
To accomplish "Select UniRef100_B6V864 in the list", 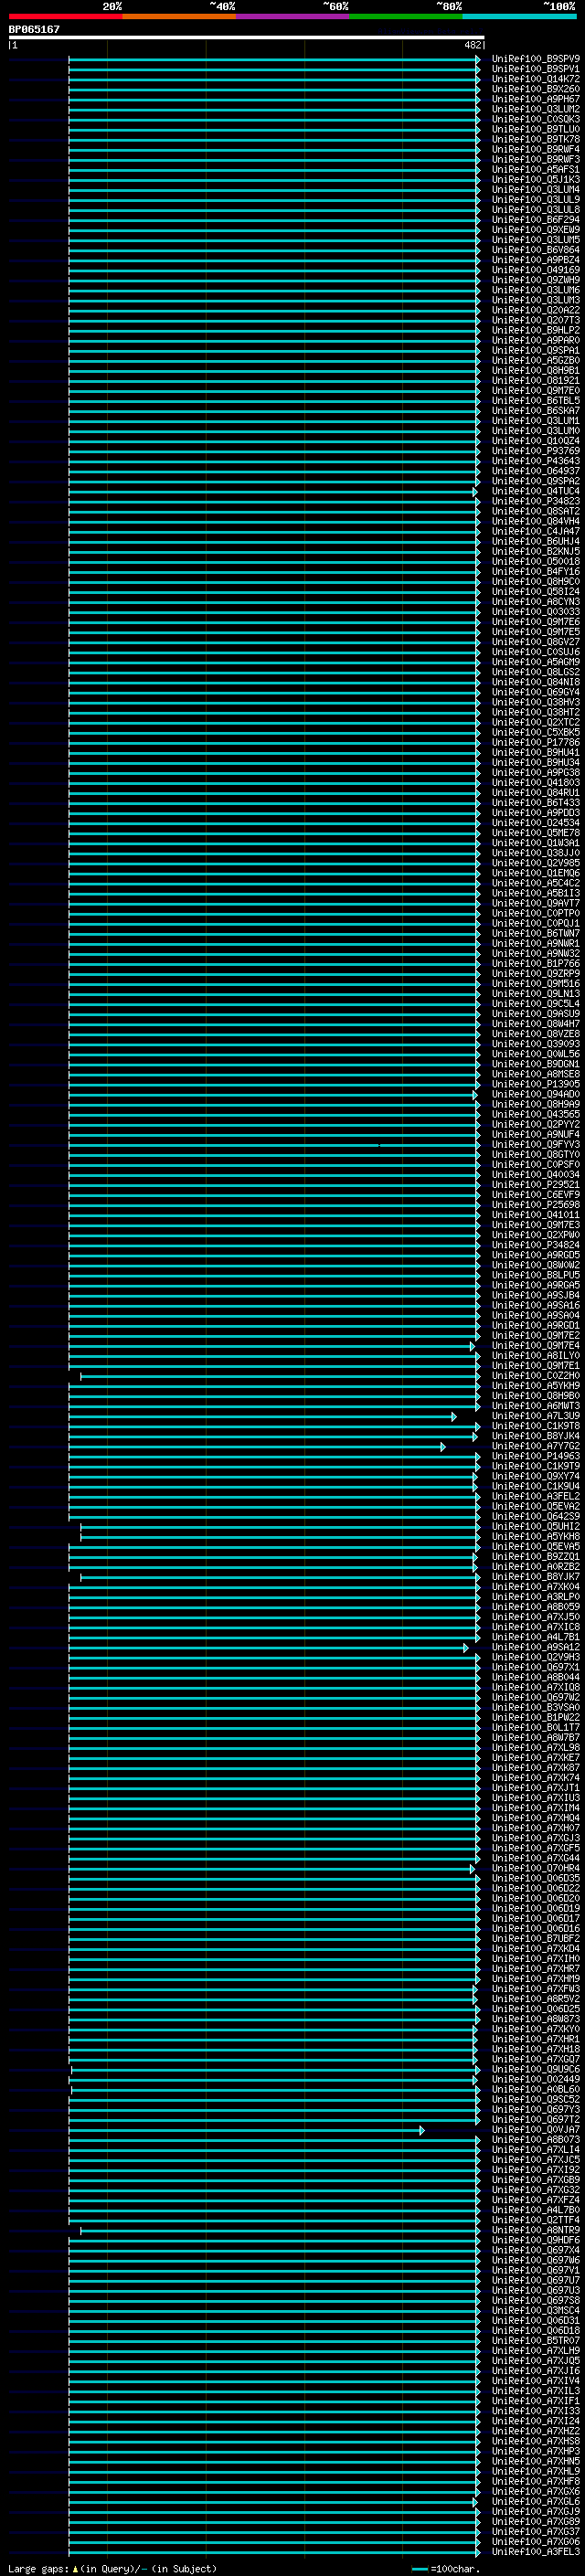I will [x=535, y=250].
